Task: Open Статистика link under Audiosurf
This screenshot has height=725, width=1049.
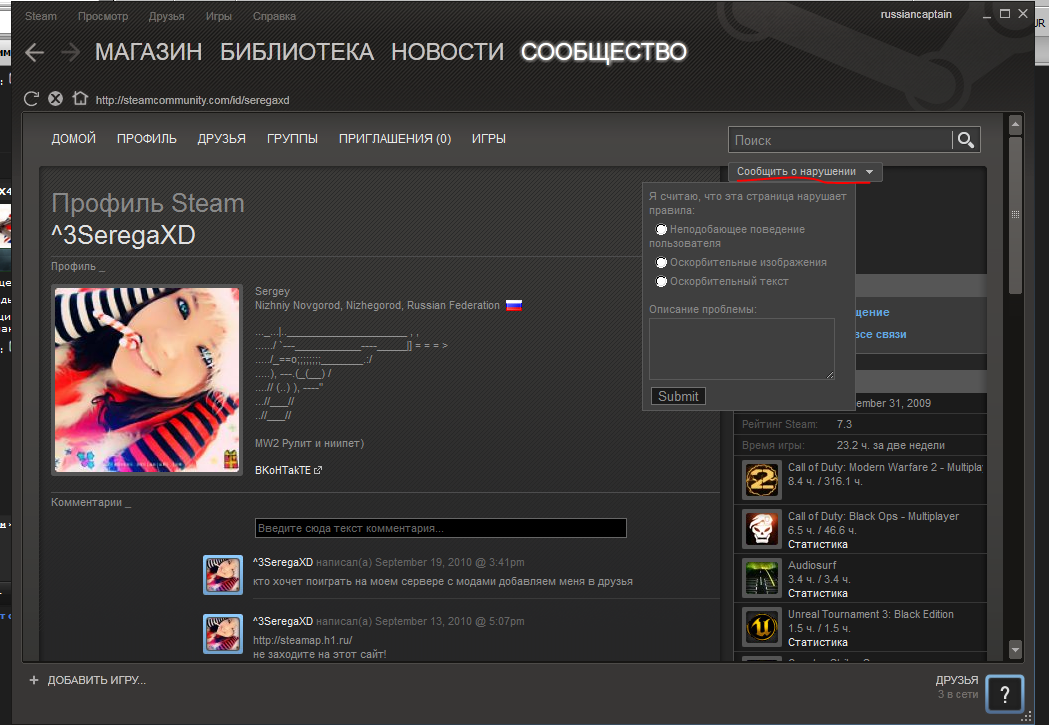Action: click(818, 593)
